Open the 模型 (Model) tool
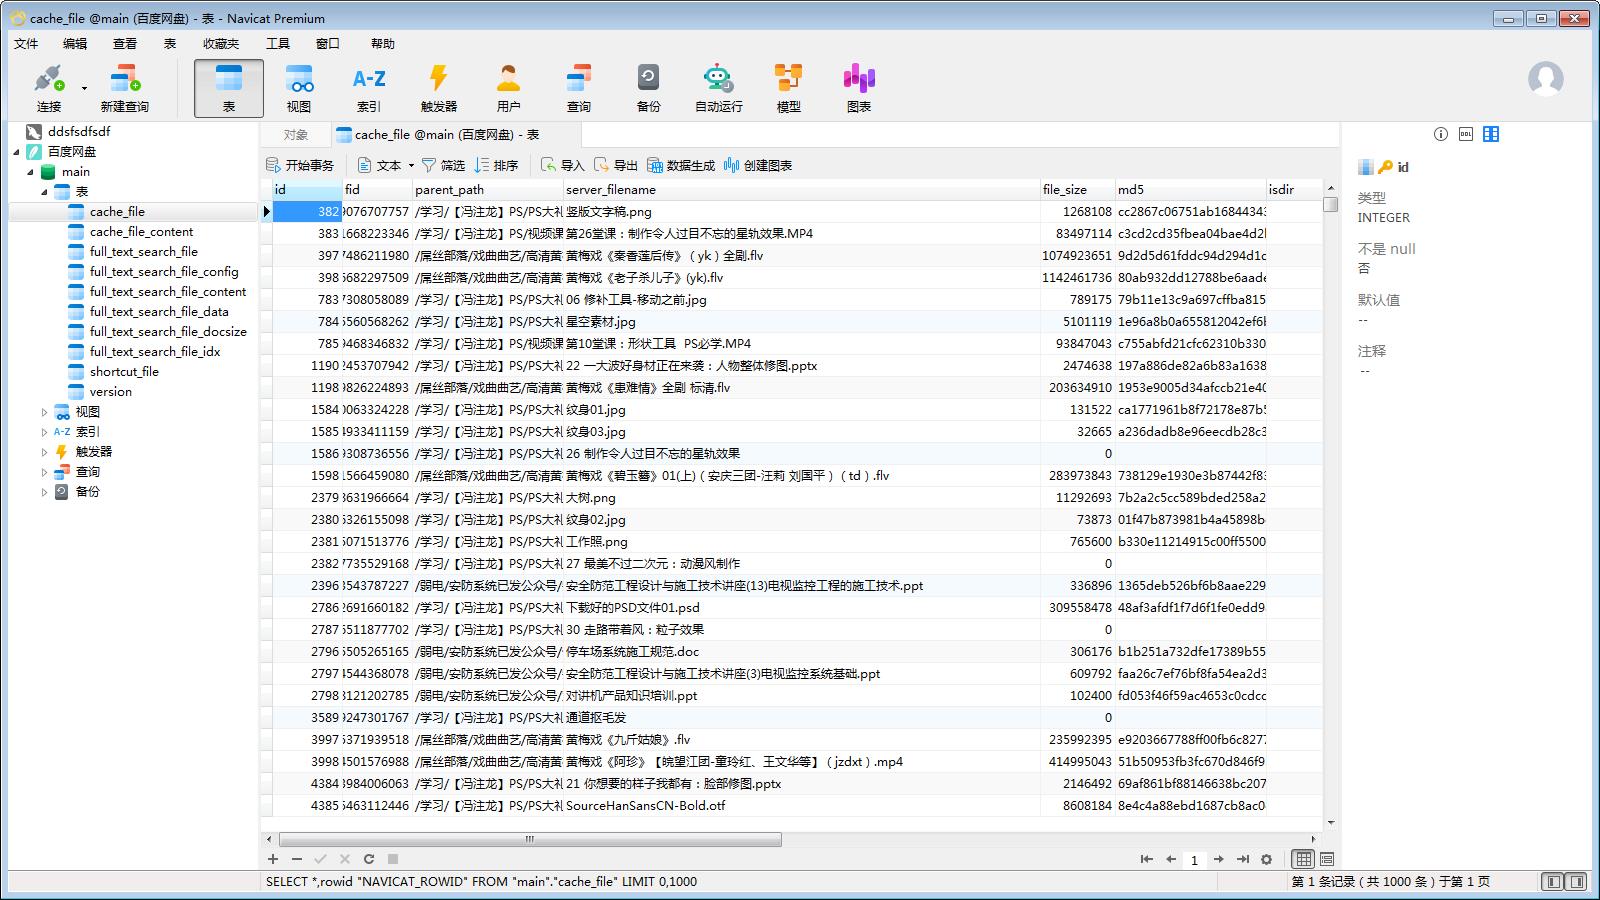This screenshot has width=1600, height=900. click(x=788, y=88)
